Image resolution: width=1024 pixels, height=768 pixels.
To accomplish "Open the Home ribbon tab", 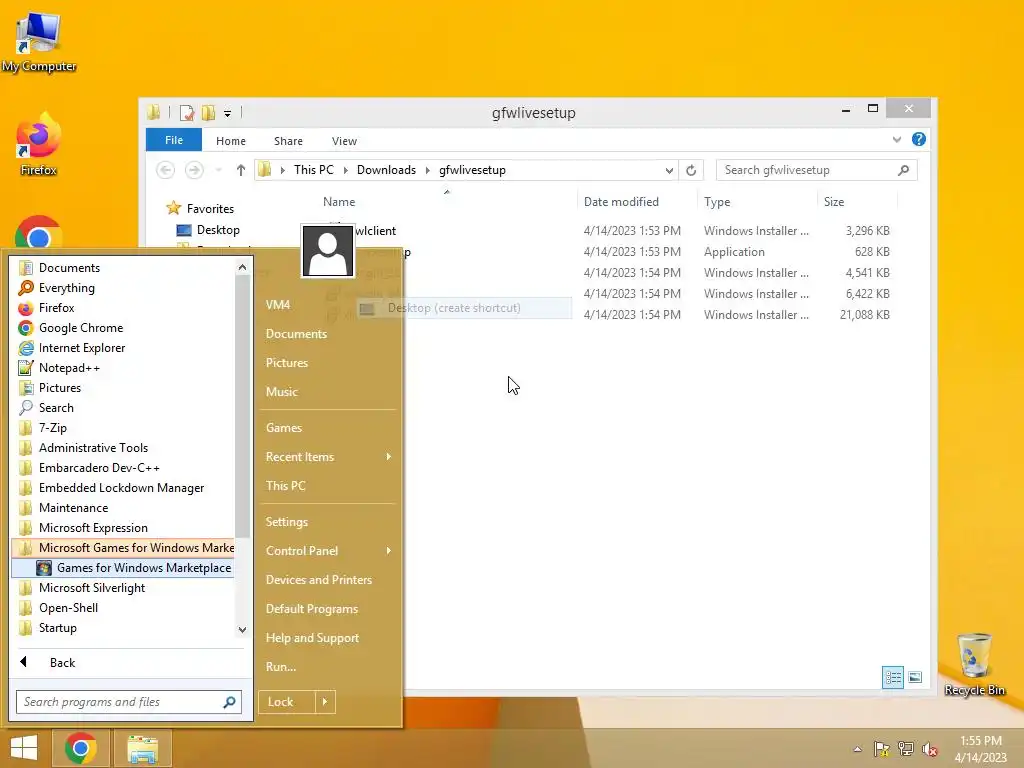I will point(231,141).
